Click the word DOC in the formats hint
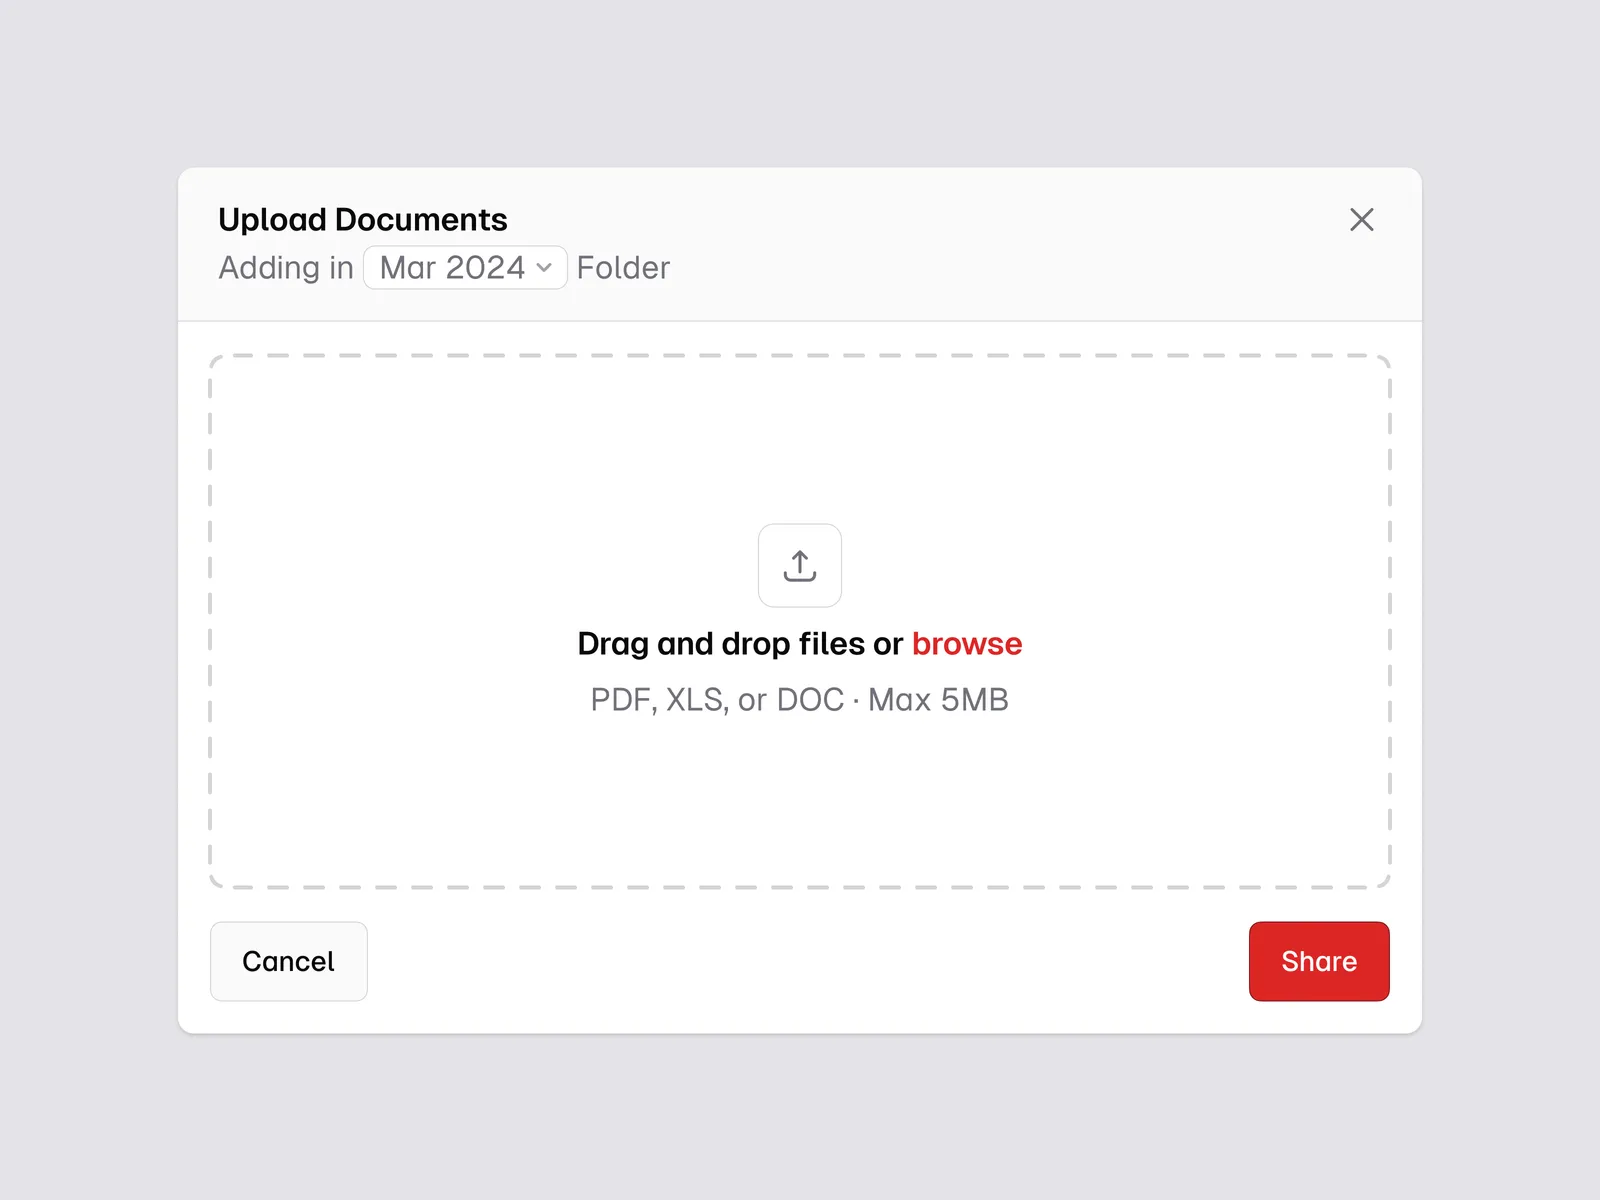The image size is (1600, 1200). click(810, 700)
